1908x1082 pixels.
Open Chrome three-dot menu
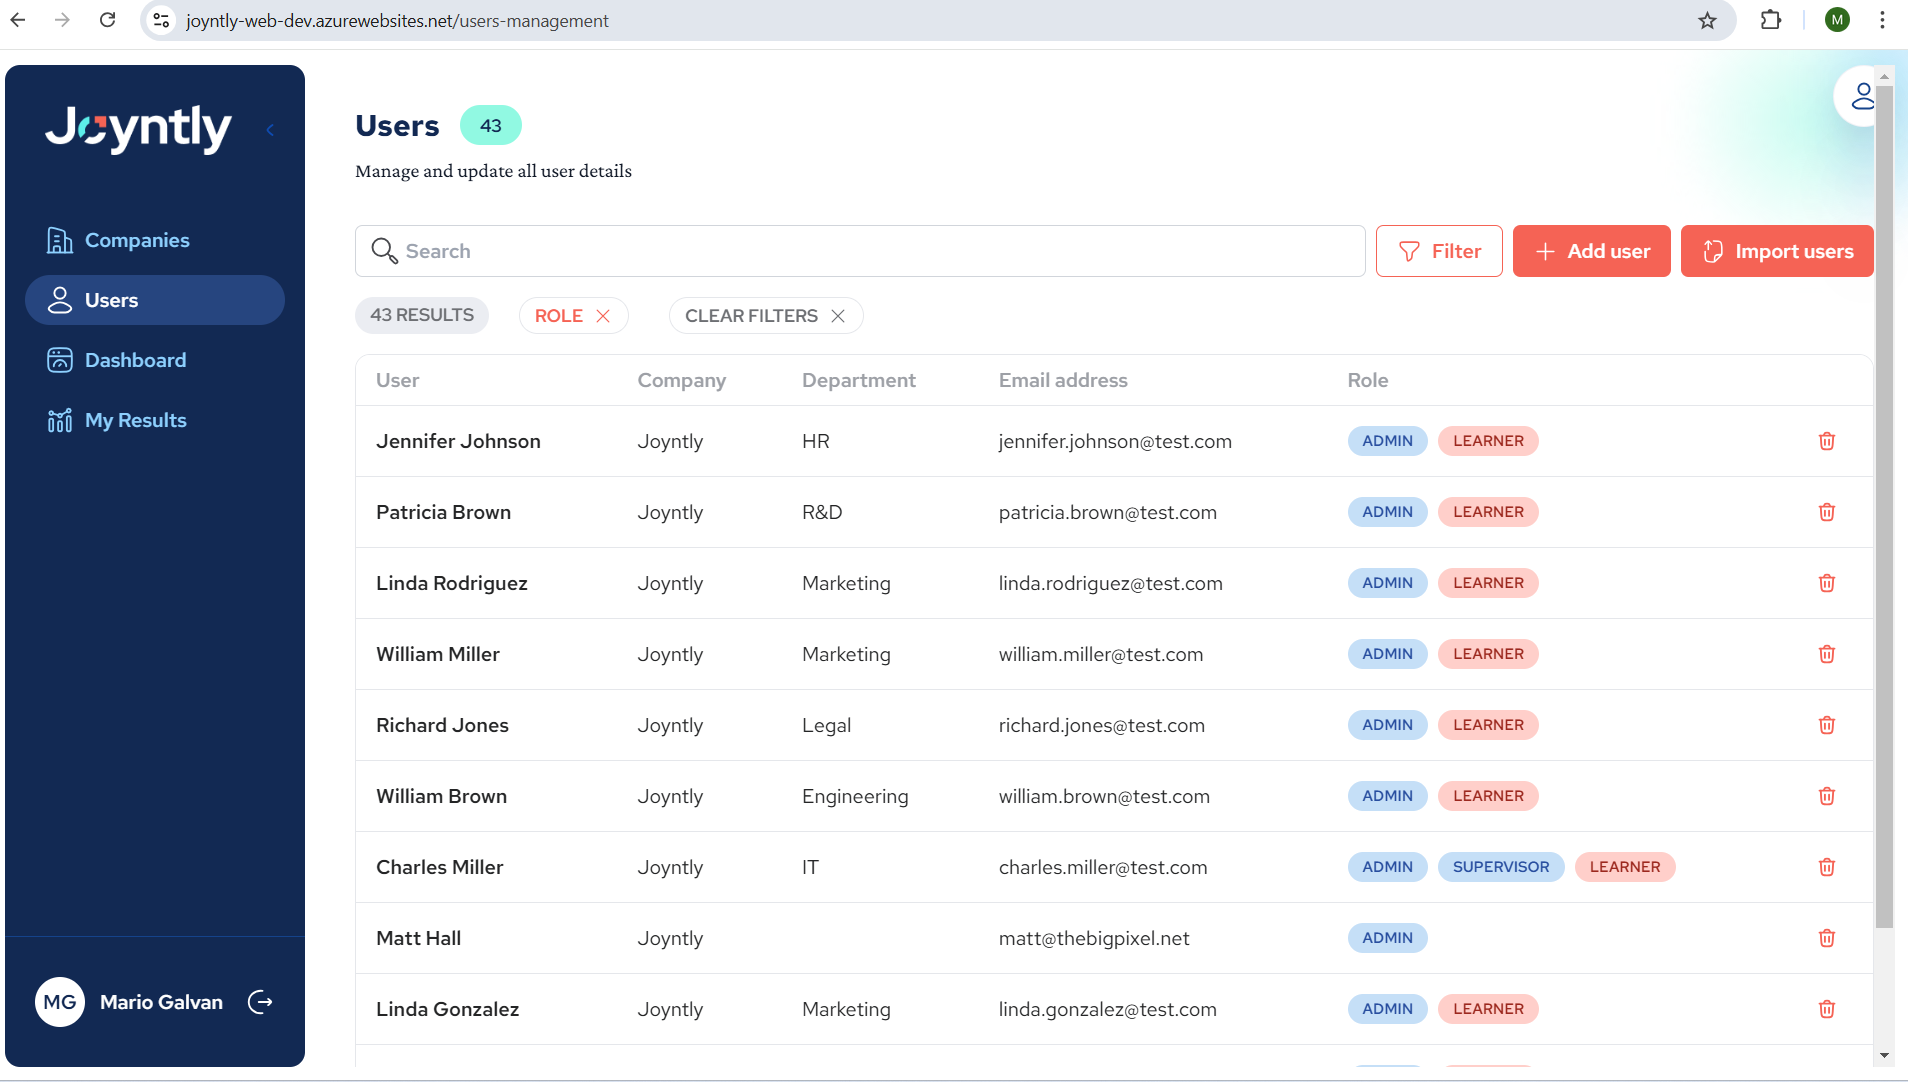[x=1882, y=20]
